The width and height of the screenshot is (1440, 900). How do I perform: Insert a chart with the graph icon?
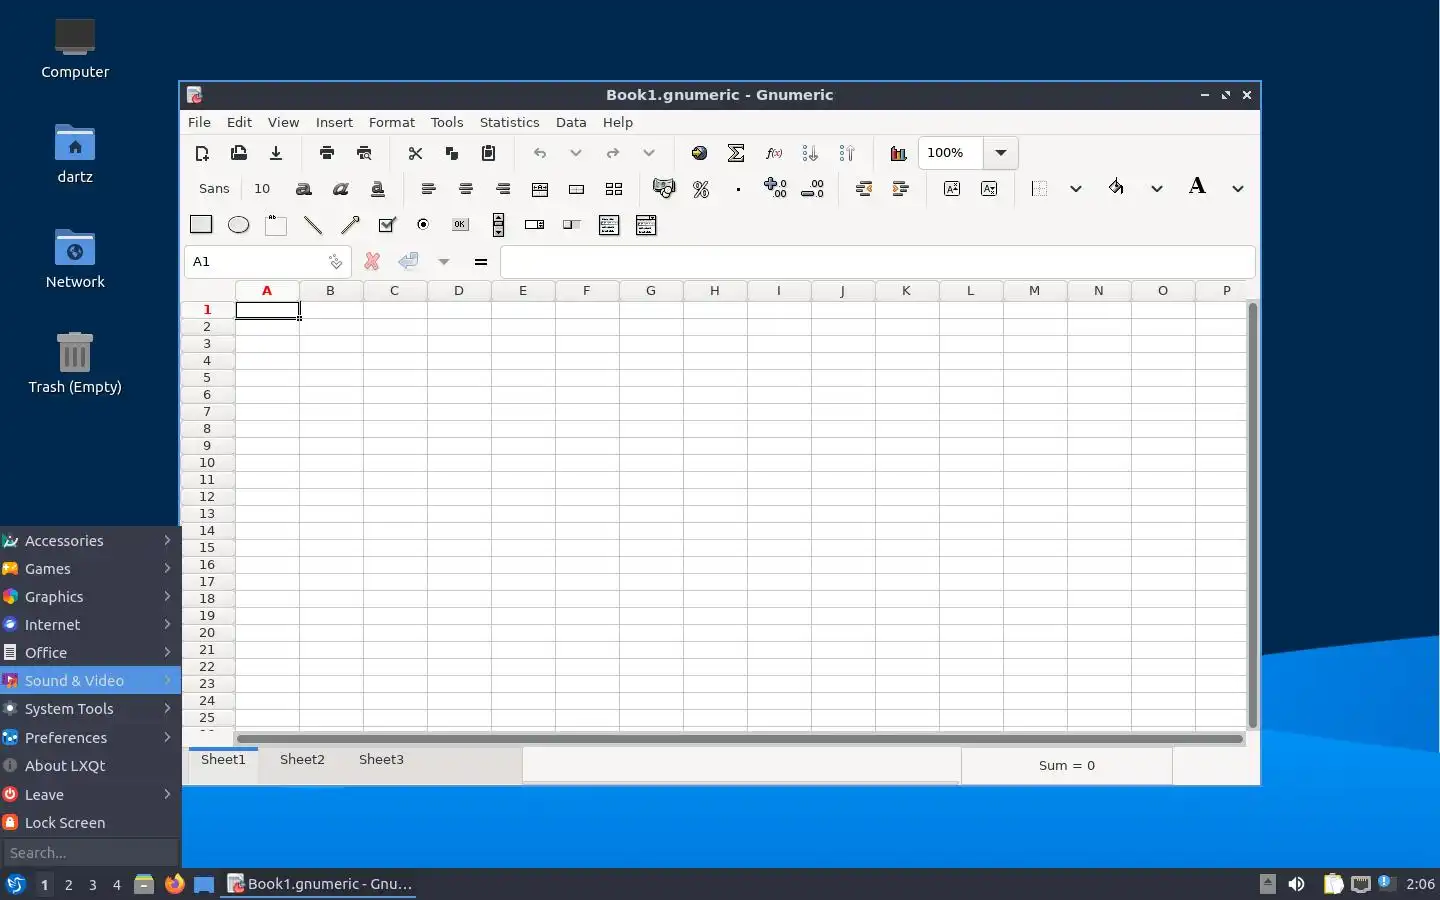click(x=898, y=153)
